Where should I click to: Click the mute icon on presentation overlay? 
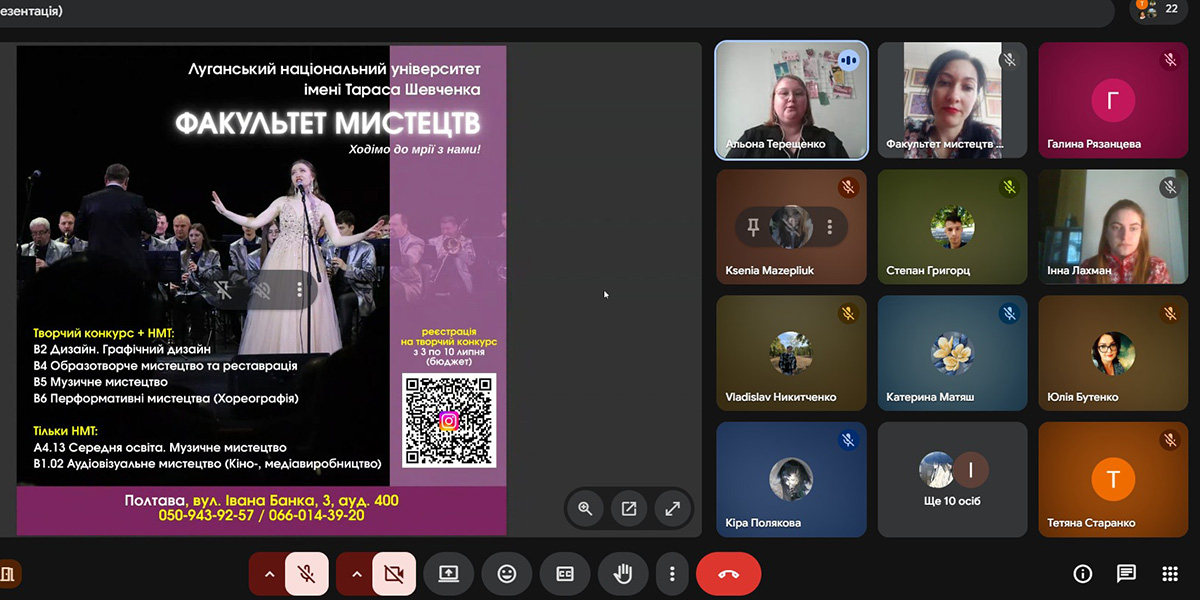(x=262, y=290)
